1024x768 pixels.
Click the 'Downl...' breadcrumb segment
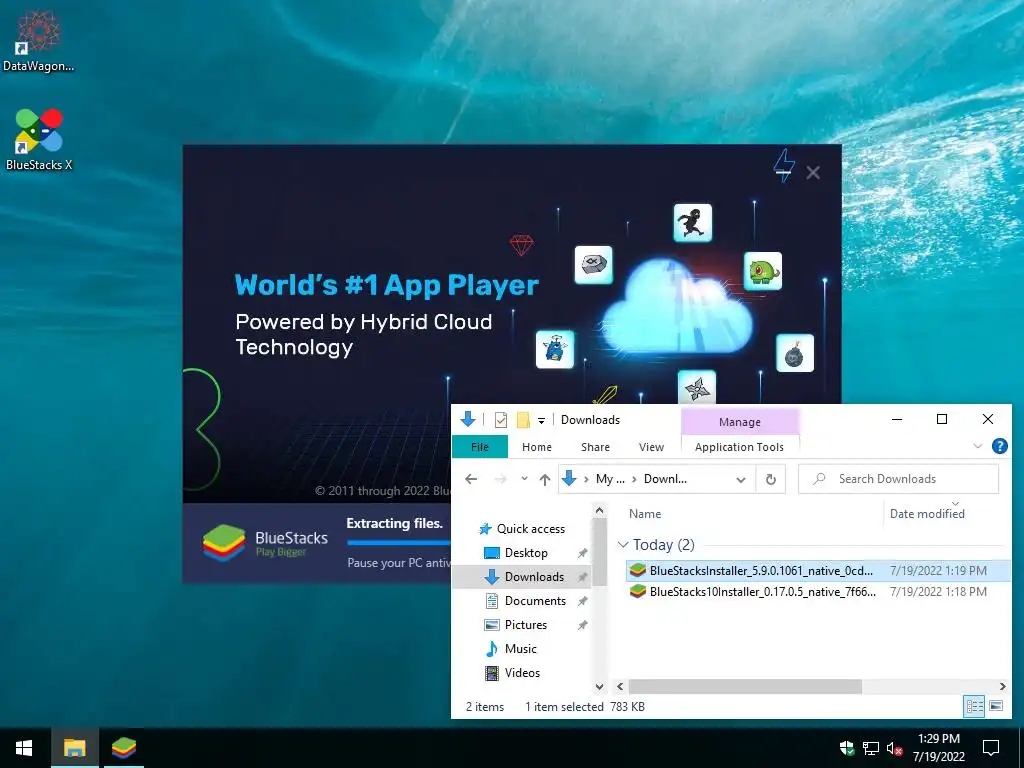pyautogui.click(x=665, y=479)
